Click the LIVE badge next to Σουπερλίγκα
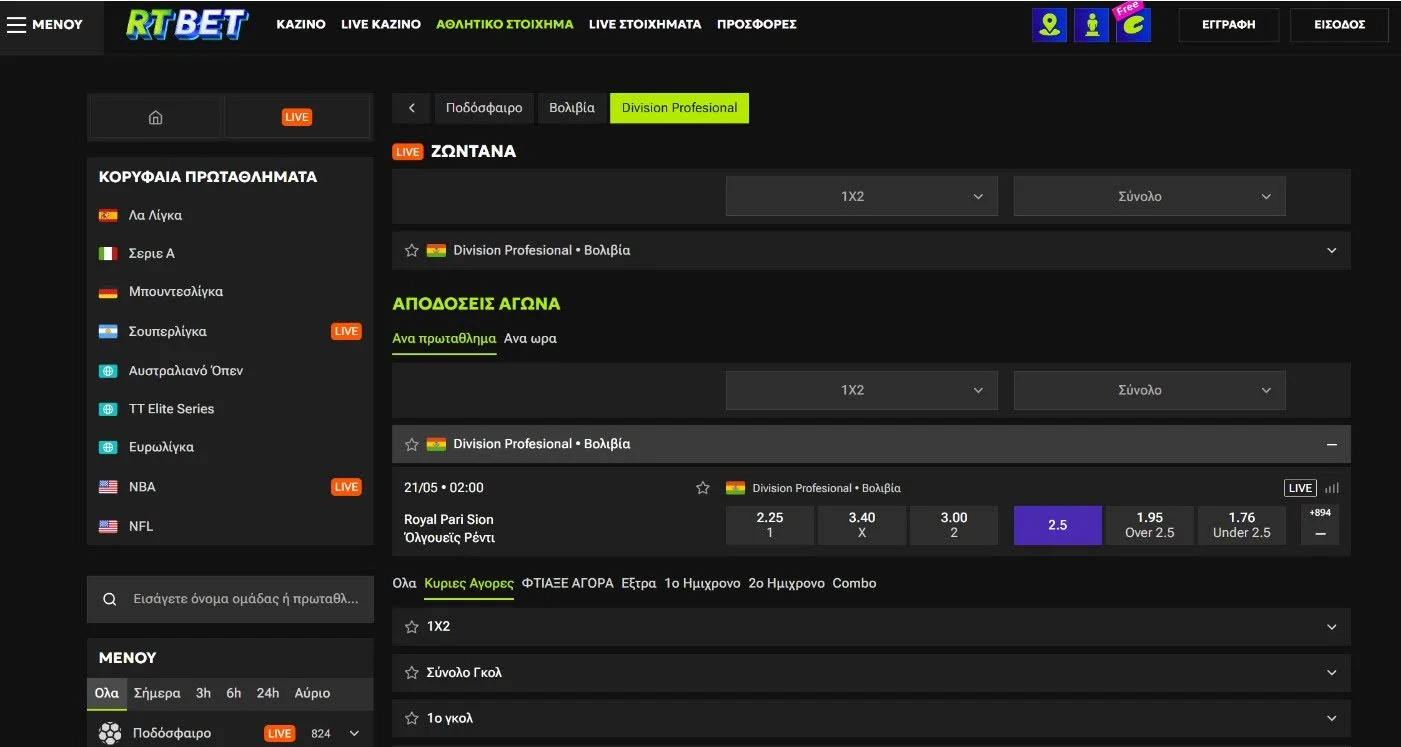The width and height of the screenshot is (1401, 747). pyautogui.click(x=346, y=331)
